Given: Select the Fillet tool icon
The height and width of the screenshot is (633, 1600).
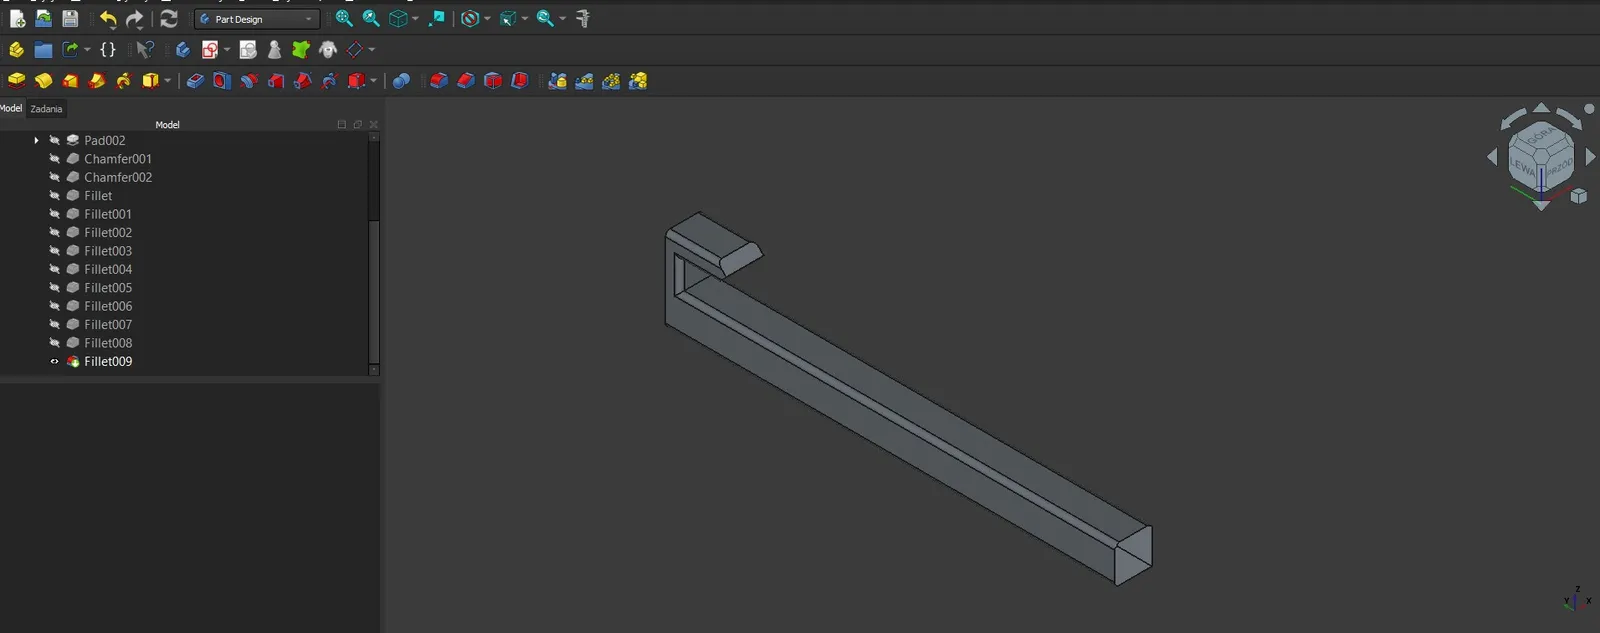Looking at the screenshot, I should (x=439, y=81).
